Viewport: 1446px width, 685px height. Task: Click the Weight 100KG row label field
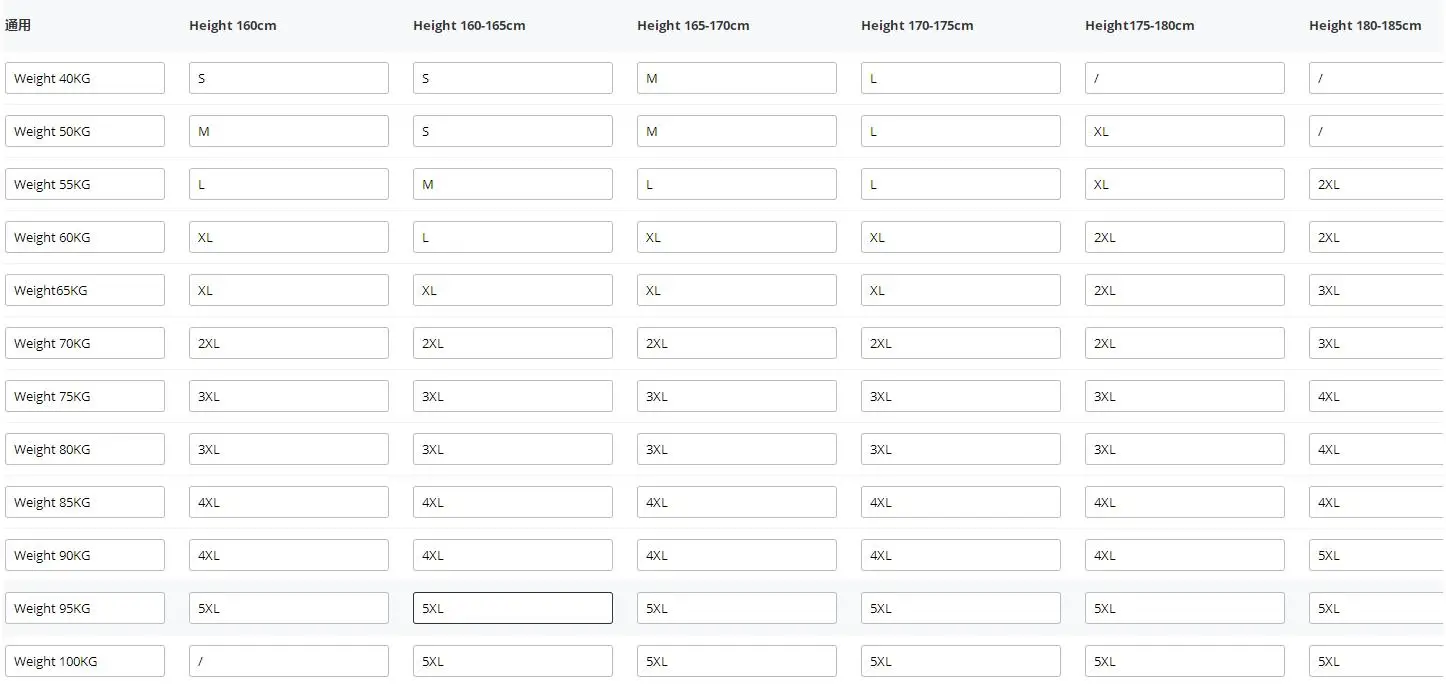point(85,661)
